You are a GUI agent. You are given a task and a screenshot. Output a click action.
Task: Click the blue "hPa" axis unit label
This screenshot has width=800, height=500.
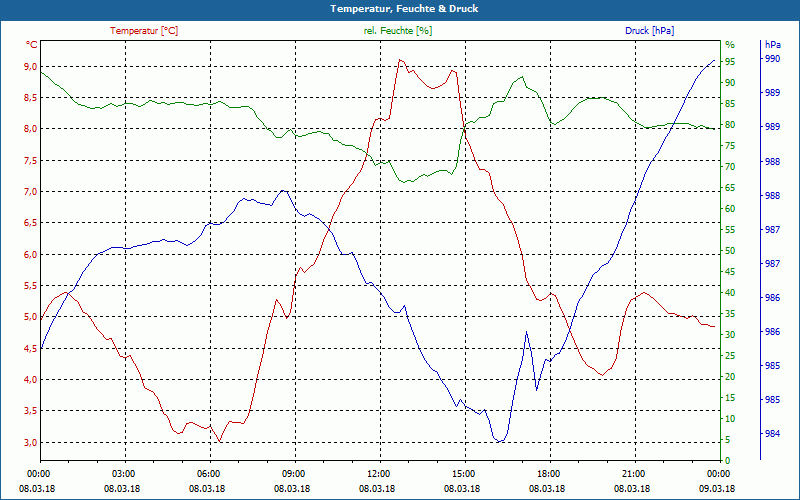point(773,45)
